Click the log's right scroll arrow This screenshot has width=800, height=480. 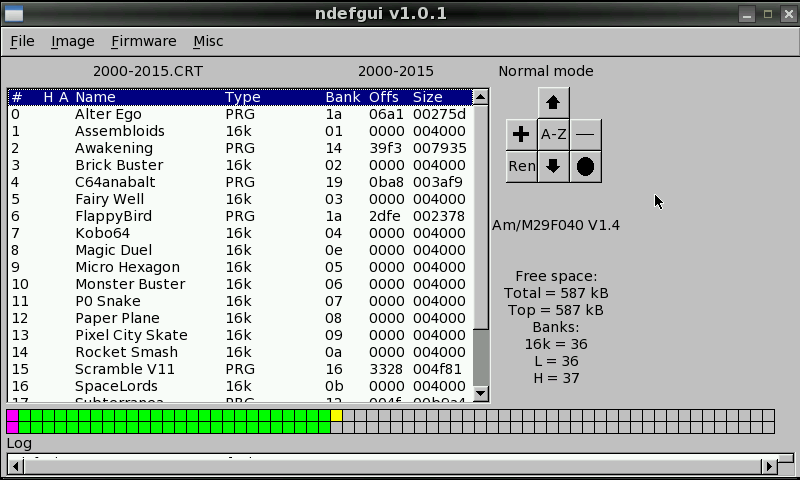768,466
